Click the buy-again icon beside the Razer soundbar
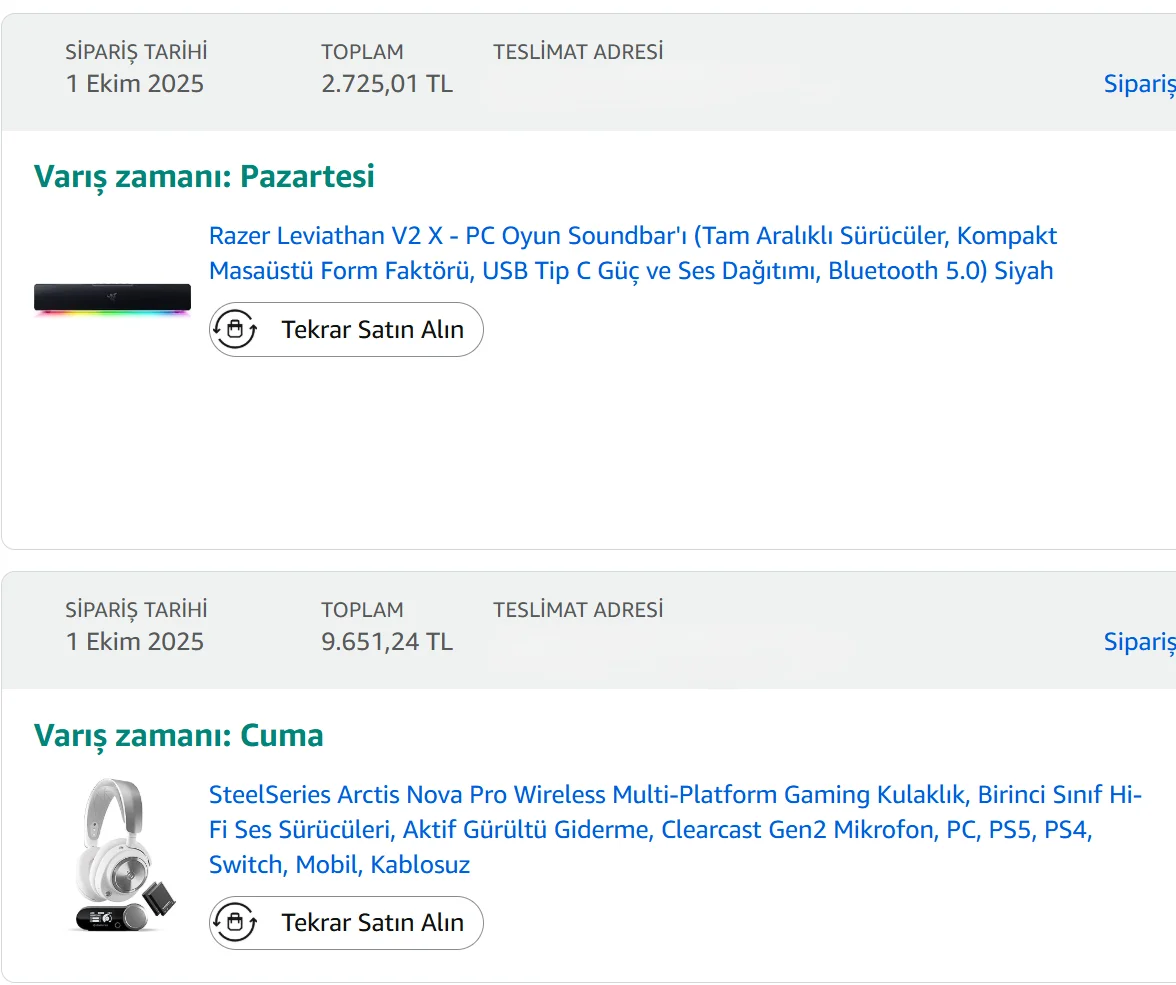 pos(236,329)
